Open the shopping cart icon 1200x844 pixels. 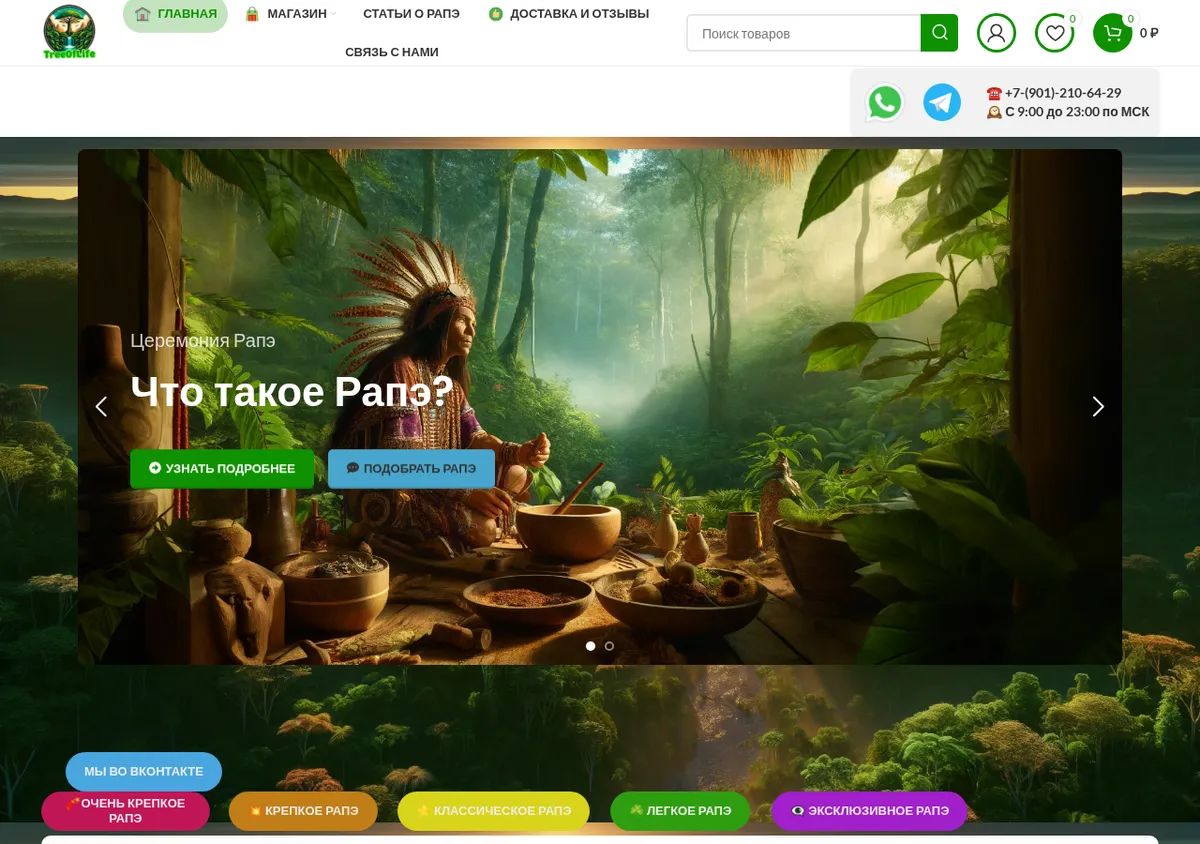[1112, 33]
